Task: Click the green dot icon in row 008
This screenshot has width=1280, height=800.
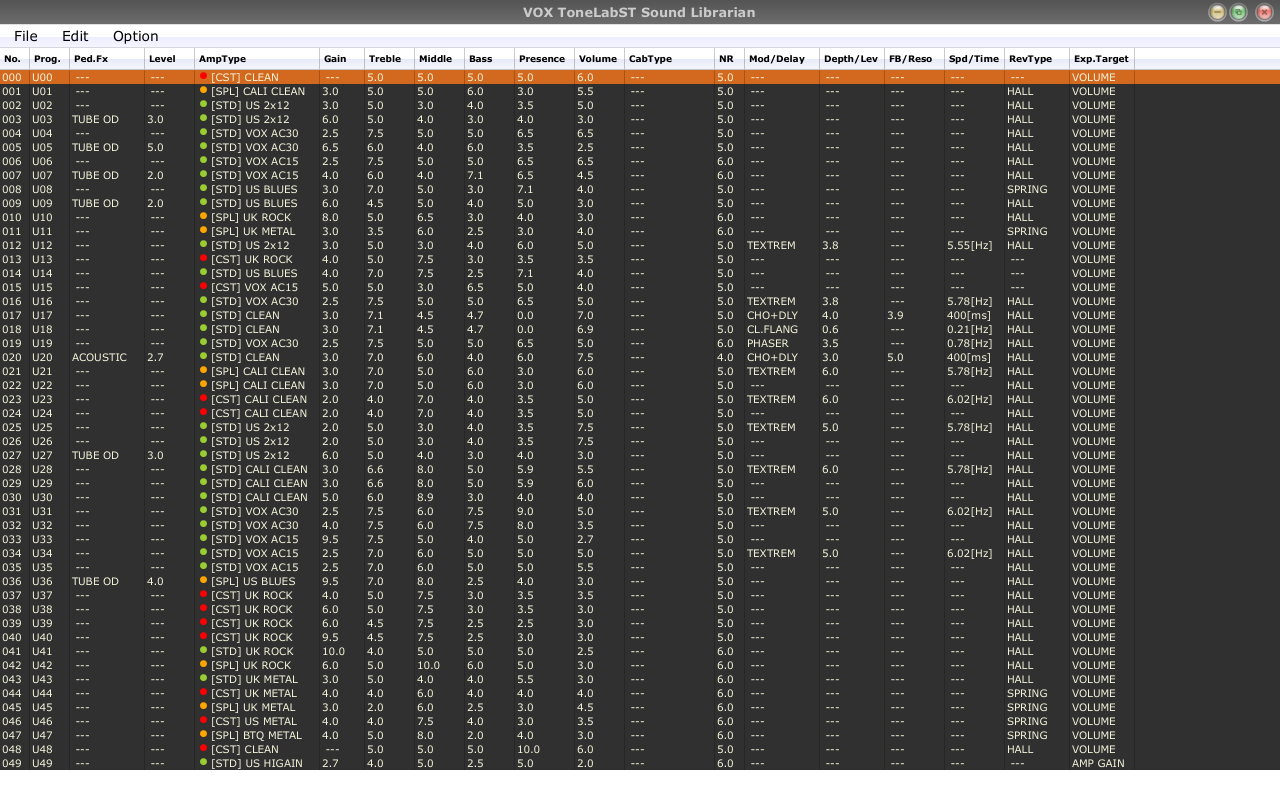Action: point(204,188)
